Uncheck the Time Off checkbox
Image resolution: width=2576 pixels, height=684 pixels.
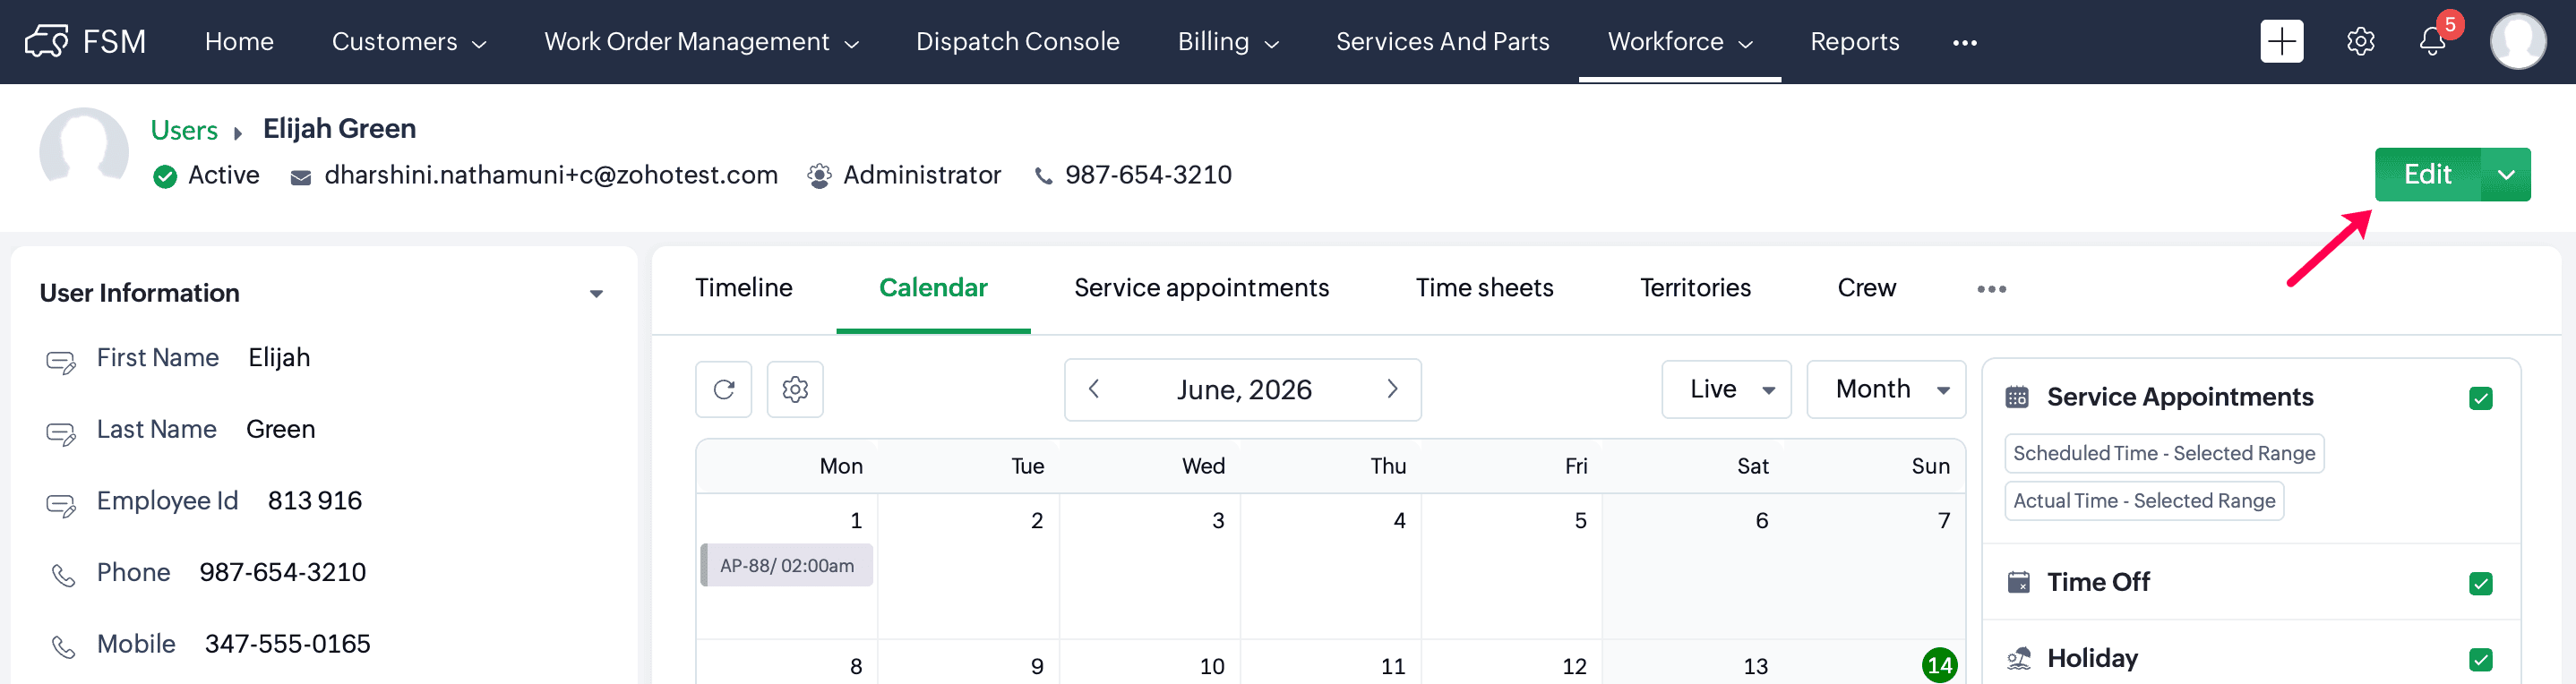[2480, 583]
